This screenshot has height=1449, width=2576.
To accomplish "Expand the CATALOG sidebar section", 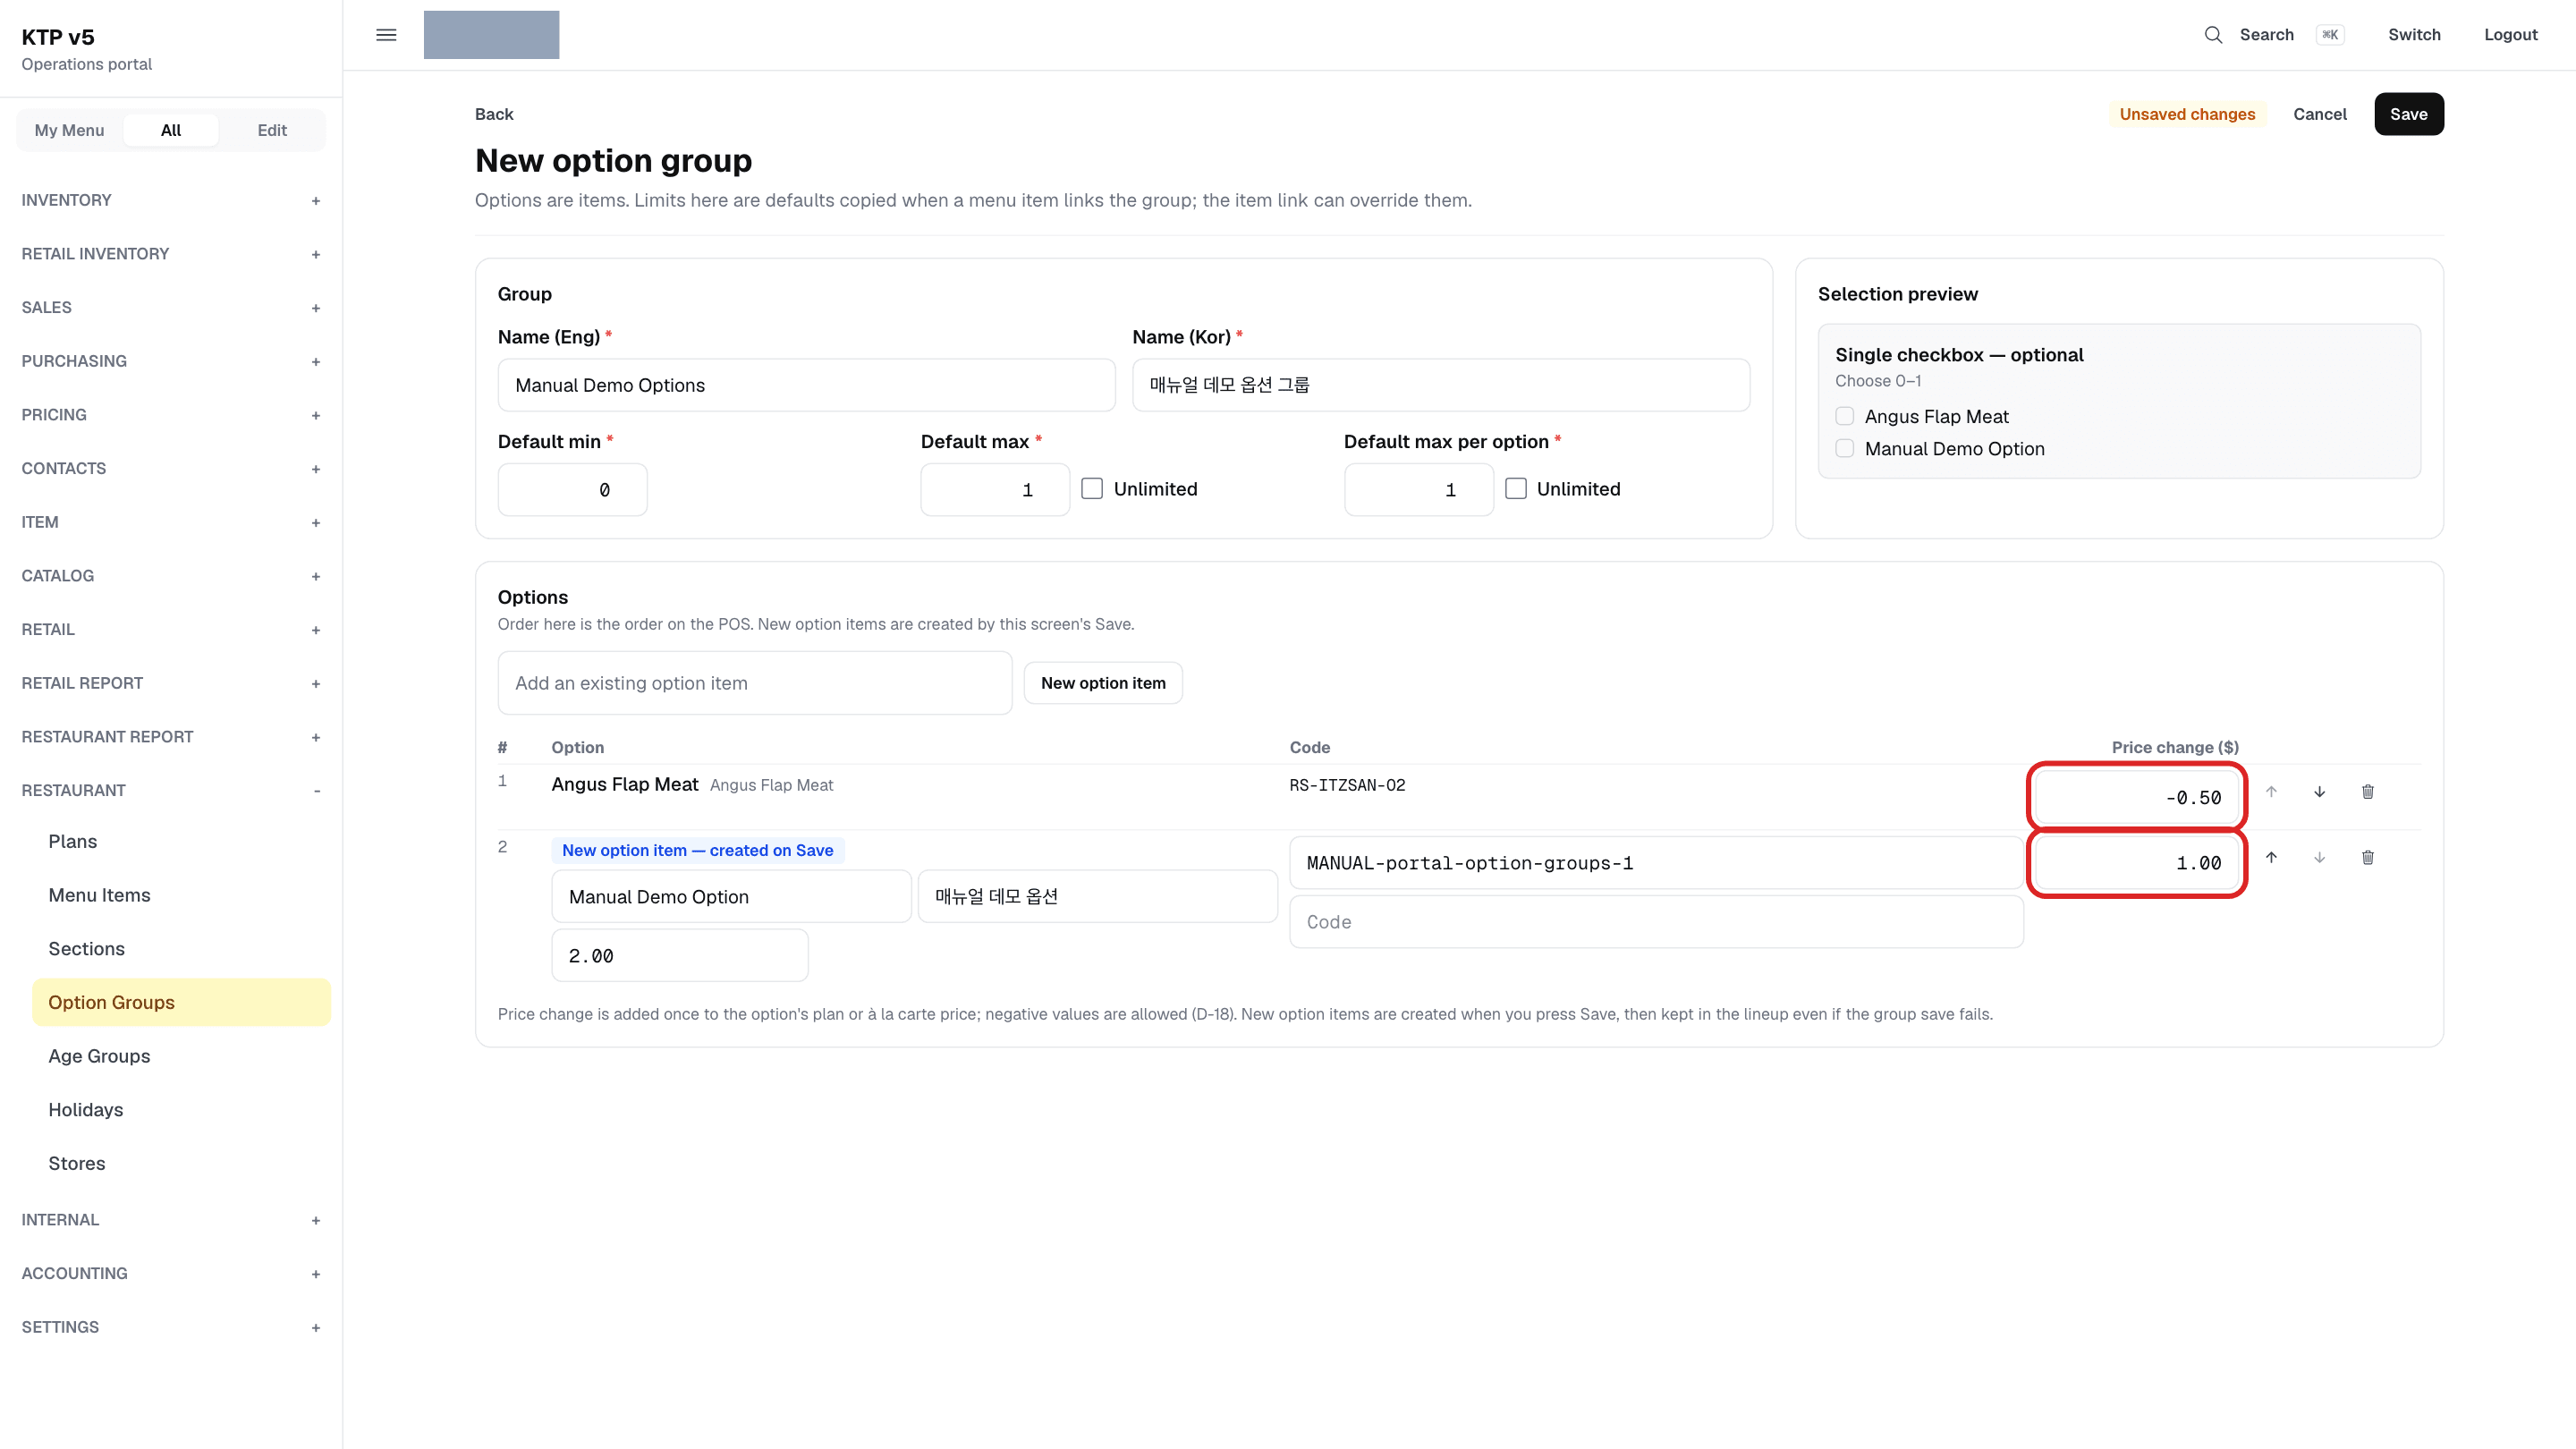I will pos(171,576).
